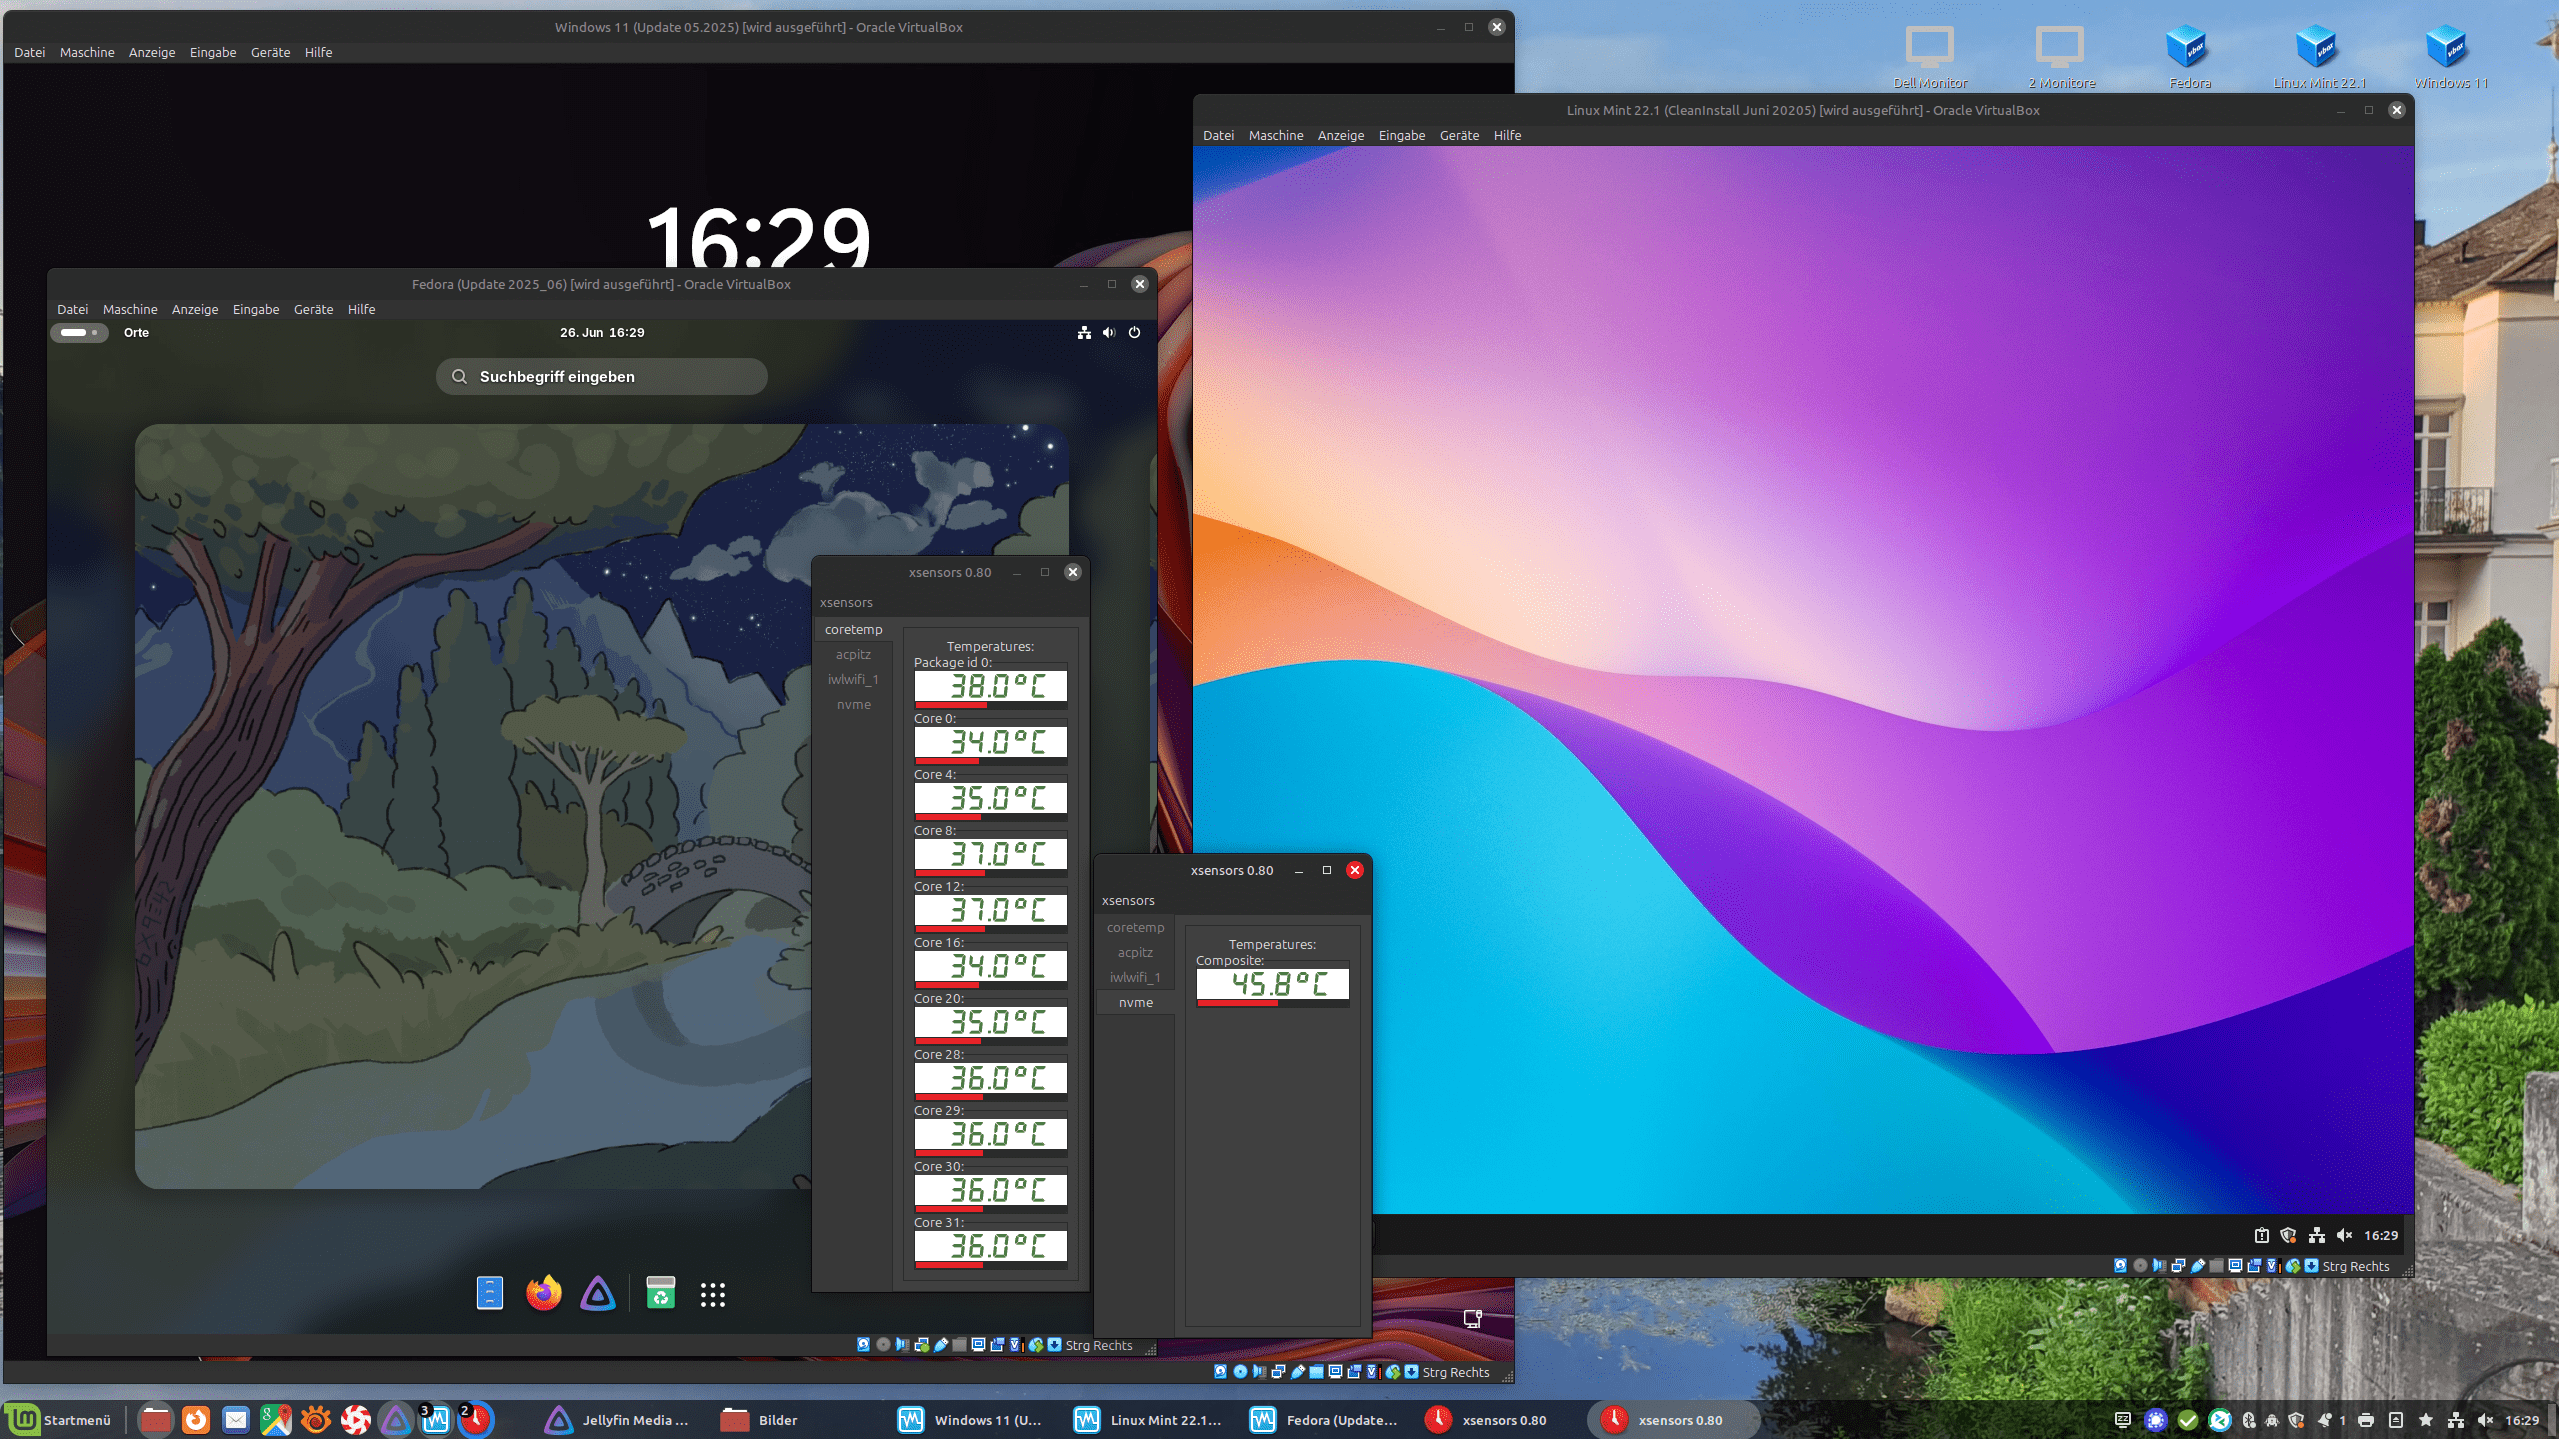
Task: Open the Geräte menu in the Linux Mint VM window
Action: click(1458, 135)
